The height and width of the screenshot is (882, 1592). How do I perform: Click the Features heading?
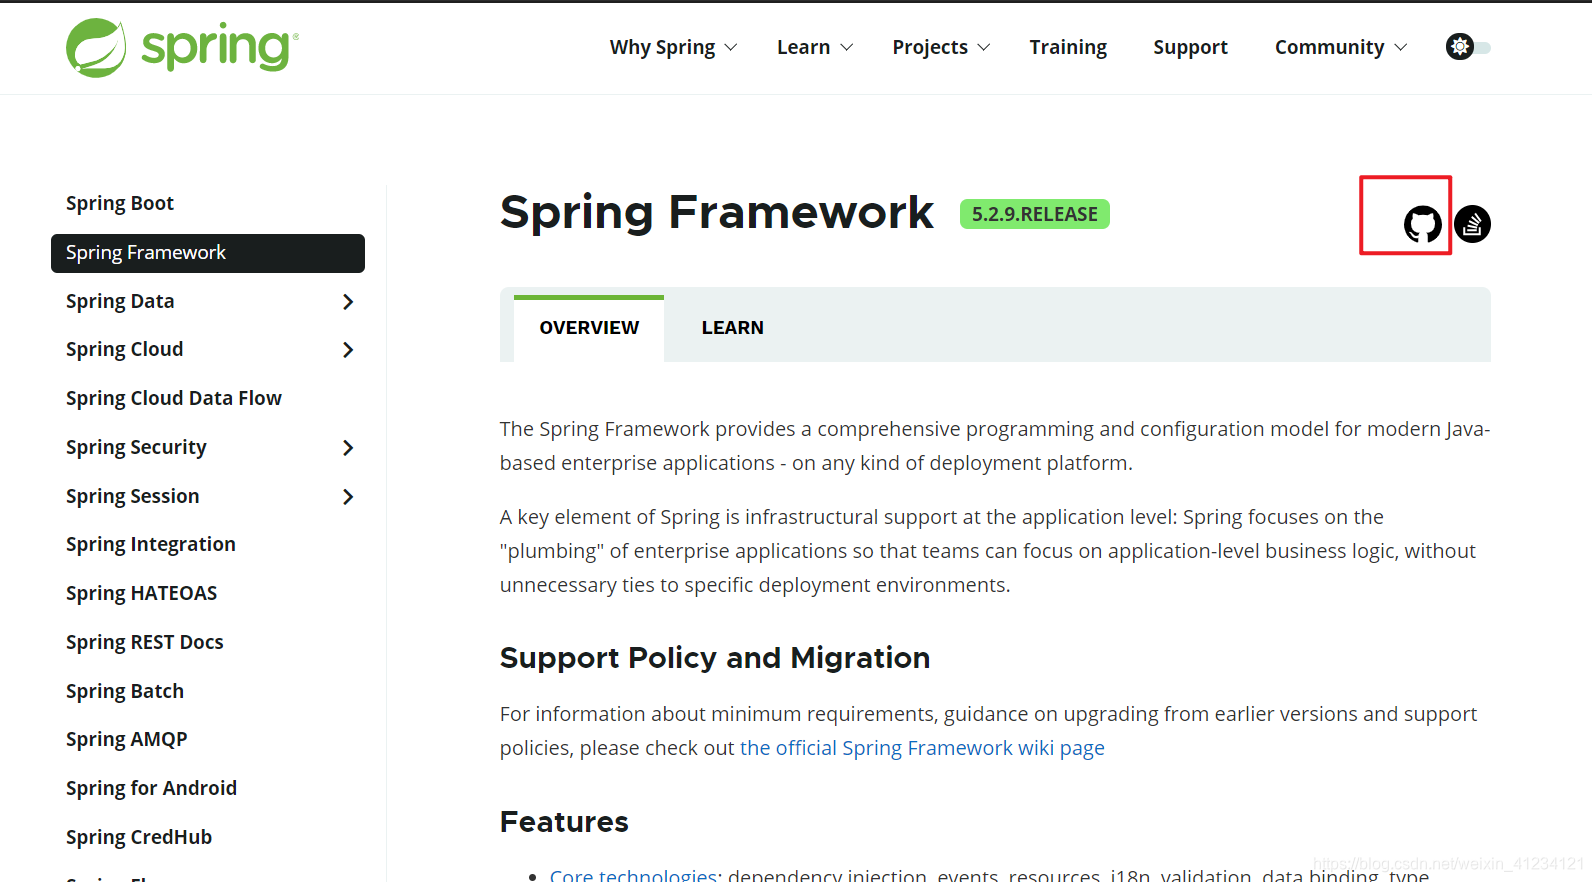564,822
